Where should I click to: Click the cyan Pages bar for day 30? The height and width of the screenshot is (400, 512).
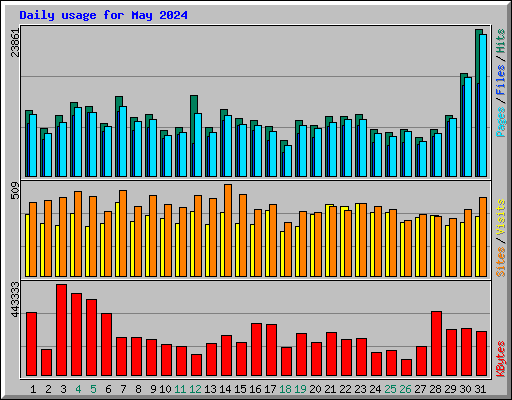468,127
